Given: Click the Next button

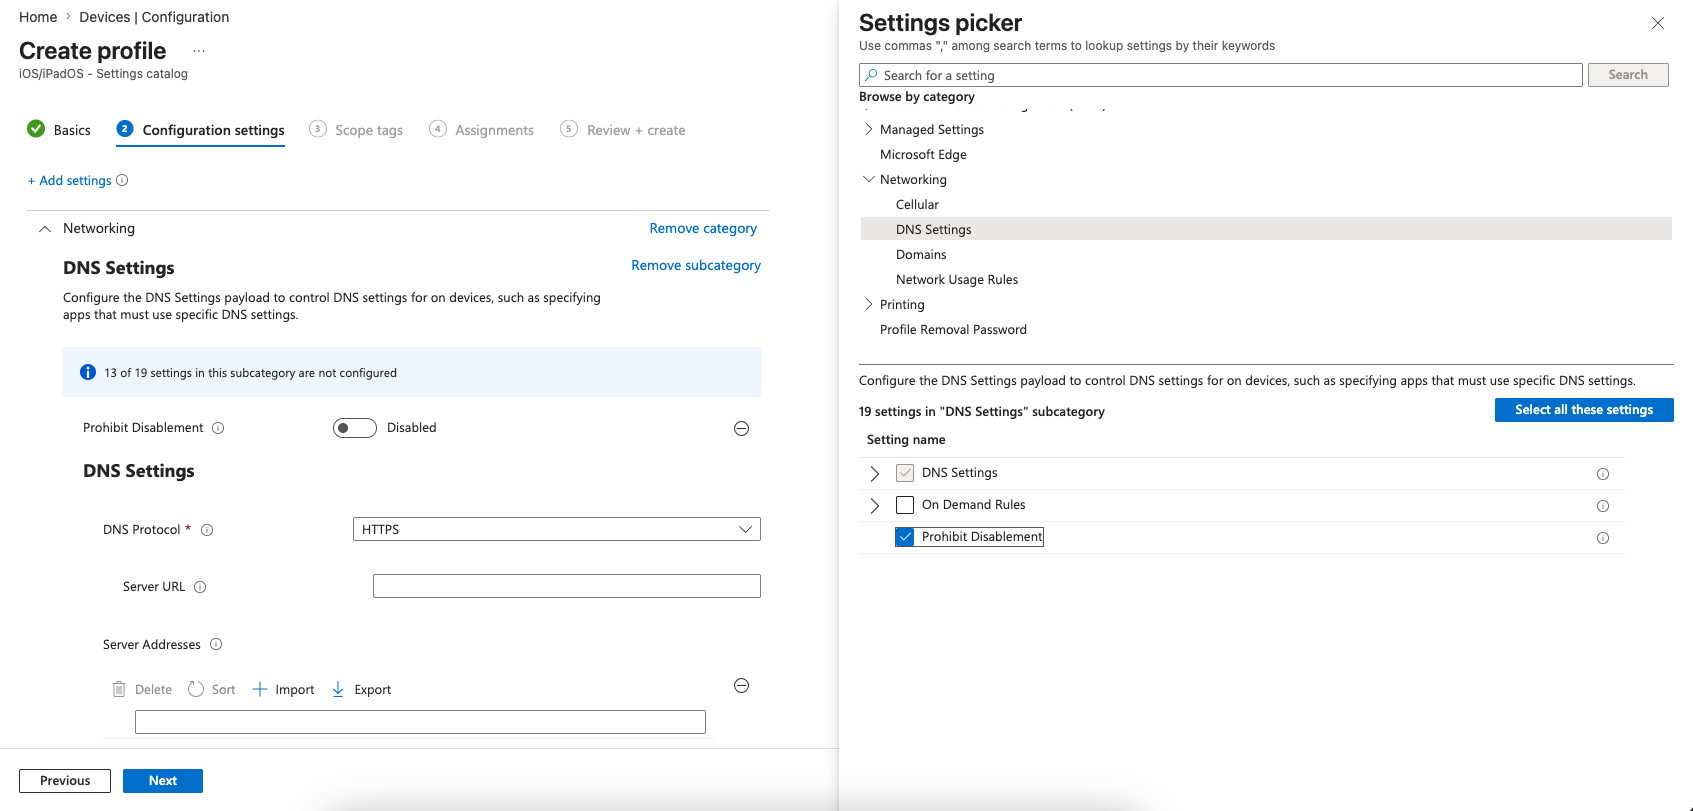Looking at the screenshot, I should tap(163, 781).
